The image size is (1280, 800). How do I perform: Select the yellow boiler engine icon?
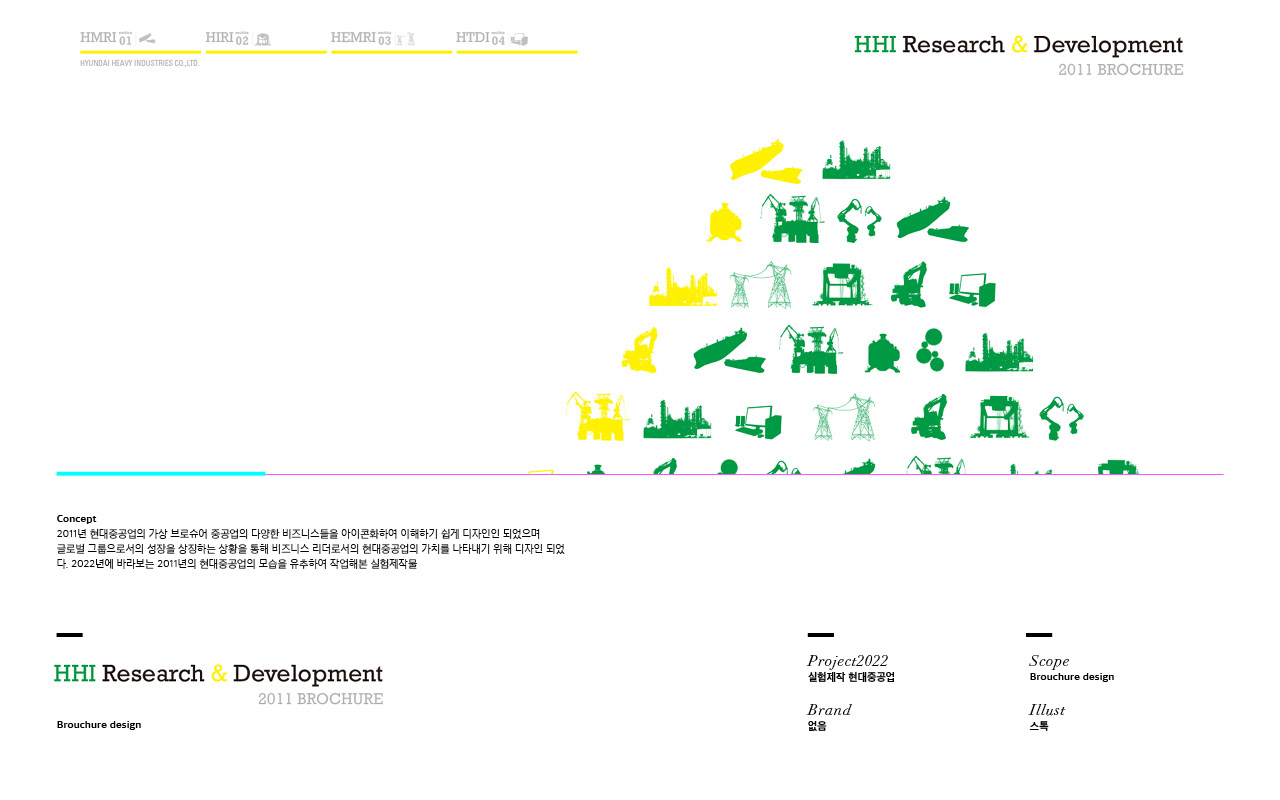coord(724,222)
